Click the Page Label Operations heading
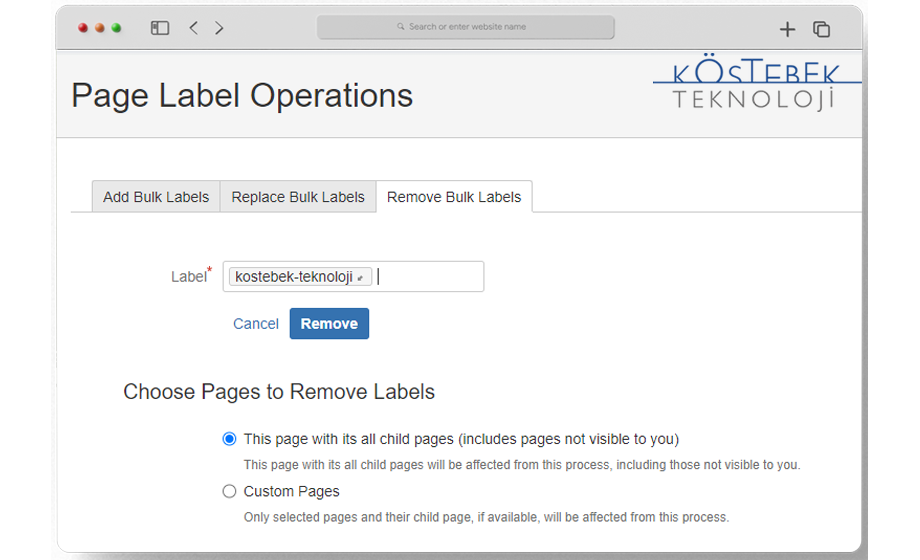Image resolution: width=920 pixels, height=560 pixels. 242,96
